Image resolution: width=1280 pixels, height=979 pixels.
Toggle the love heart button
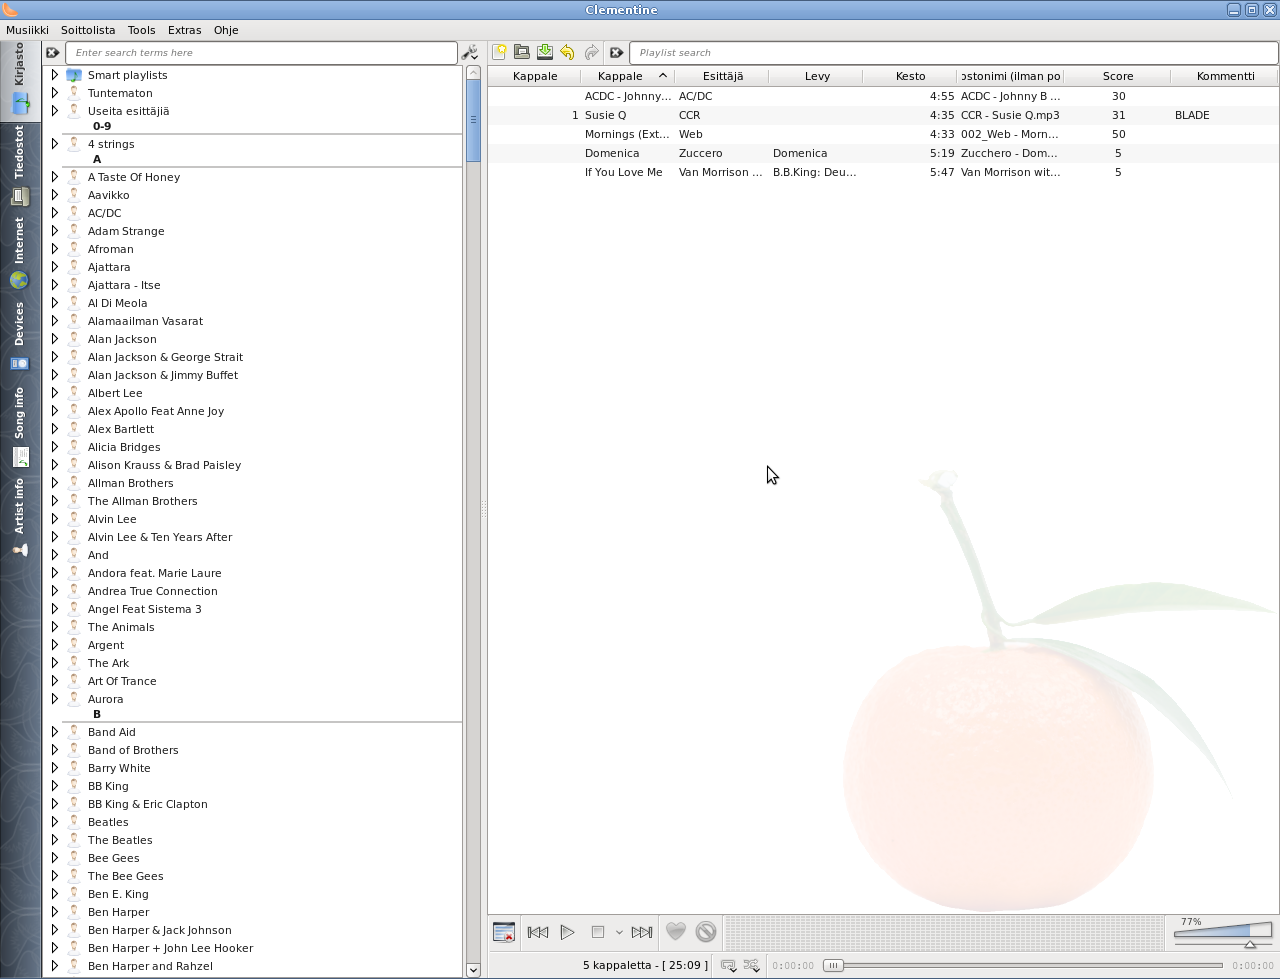676,932
